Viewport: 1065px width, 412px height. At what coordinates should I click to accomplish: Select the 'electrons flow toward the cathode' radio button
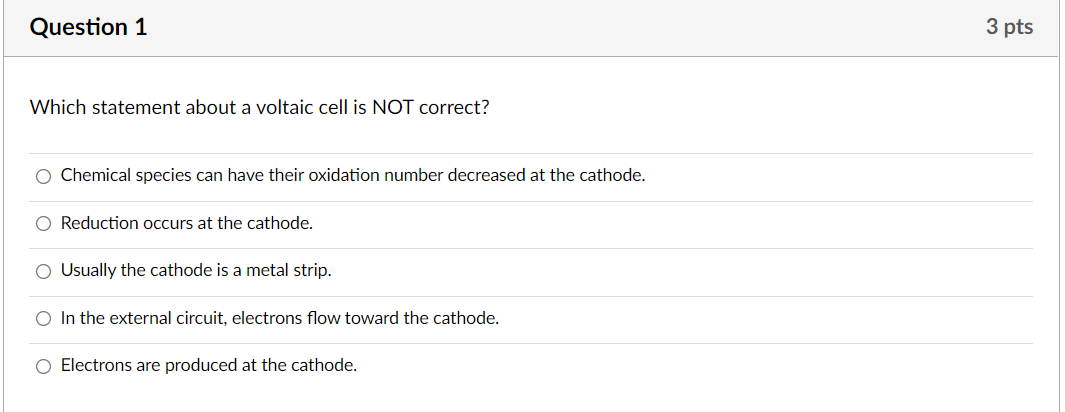click(x=43, y=319)
